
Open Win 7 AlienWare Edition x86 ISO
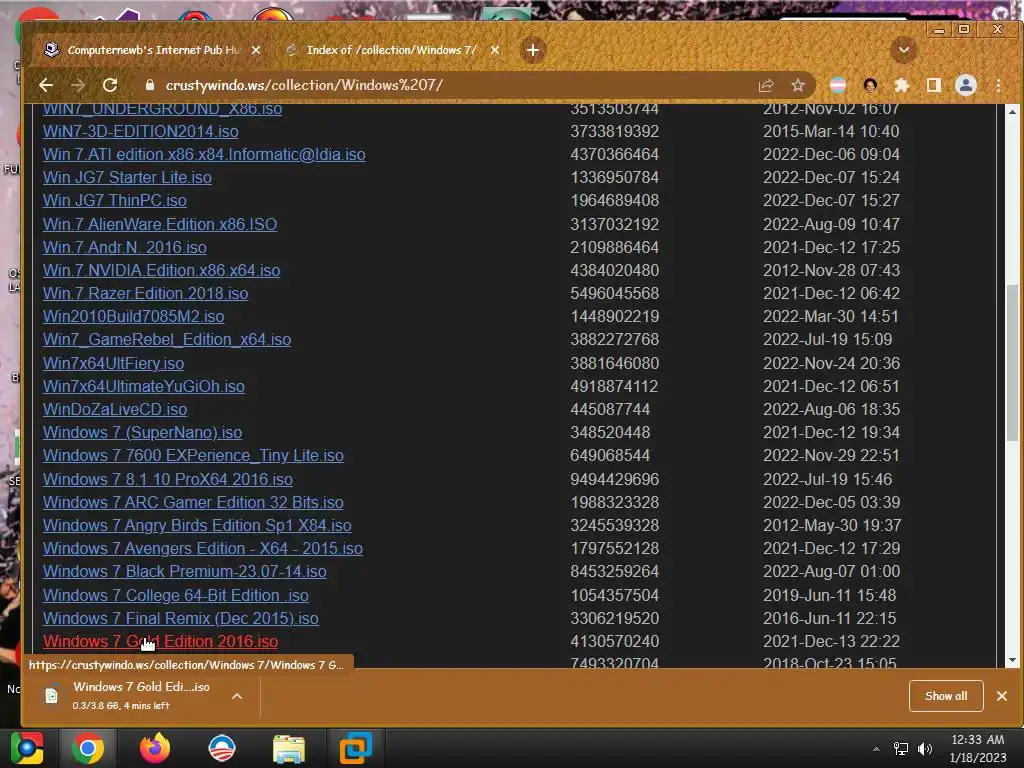160,225
